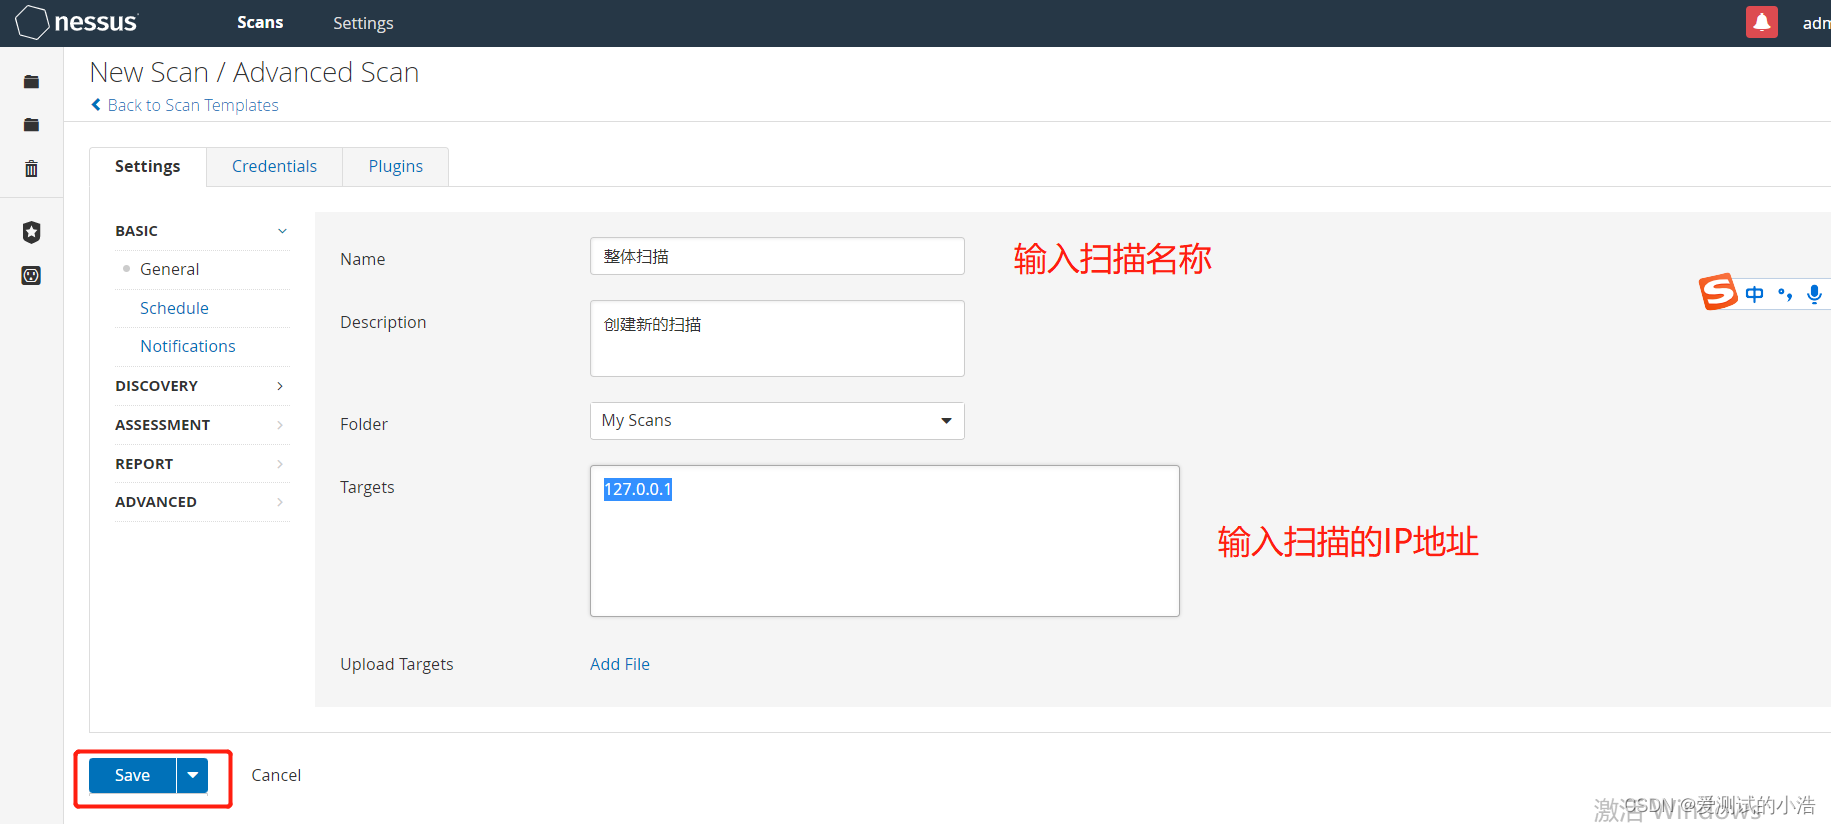
Task: Click the Targets text area
Action: coord(885,541)
